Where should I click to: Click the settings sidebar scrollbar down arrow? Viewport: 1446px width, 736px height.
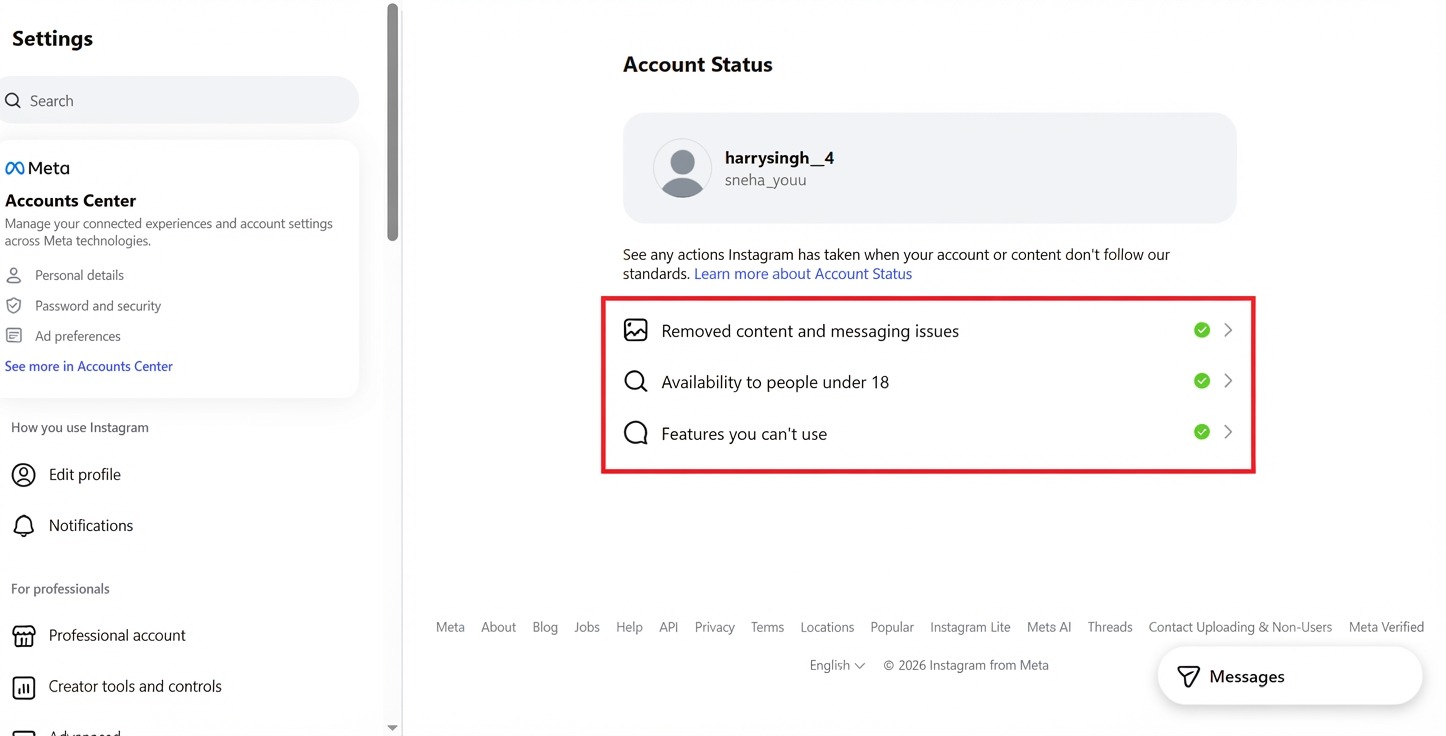coord(392,728)
